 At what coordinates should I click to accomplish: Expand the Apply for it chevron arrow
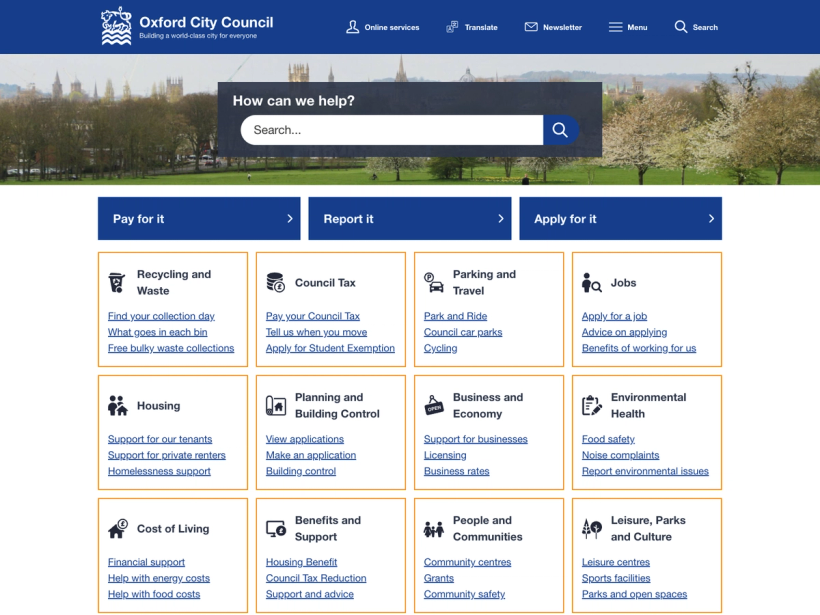point(711,219)
